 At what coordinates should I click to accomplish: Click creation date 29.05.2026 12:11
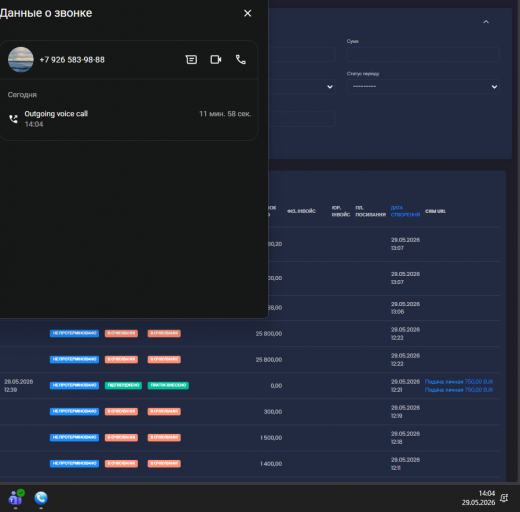click(405, 464)
